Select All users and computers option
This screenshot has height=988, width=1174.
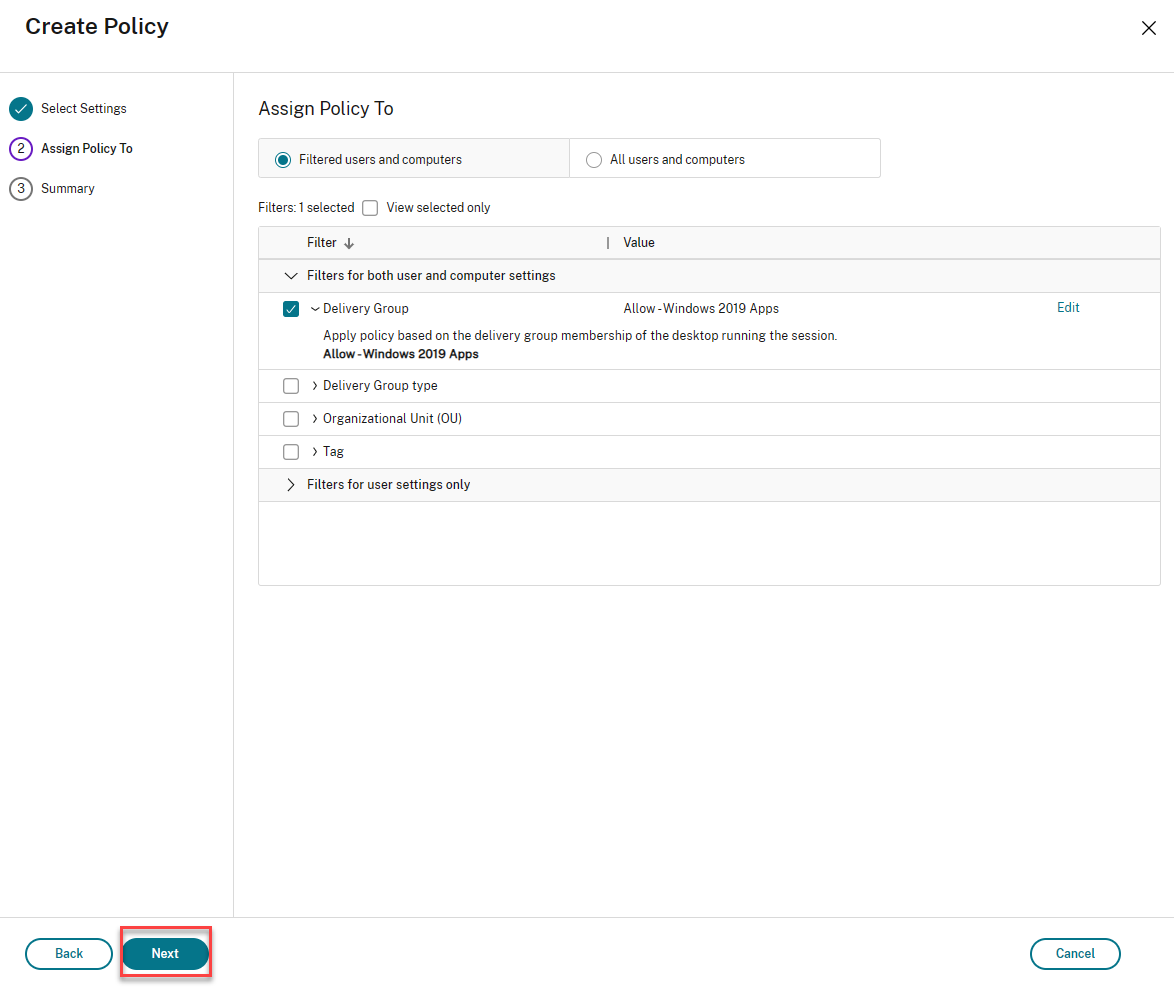594,160
